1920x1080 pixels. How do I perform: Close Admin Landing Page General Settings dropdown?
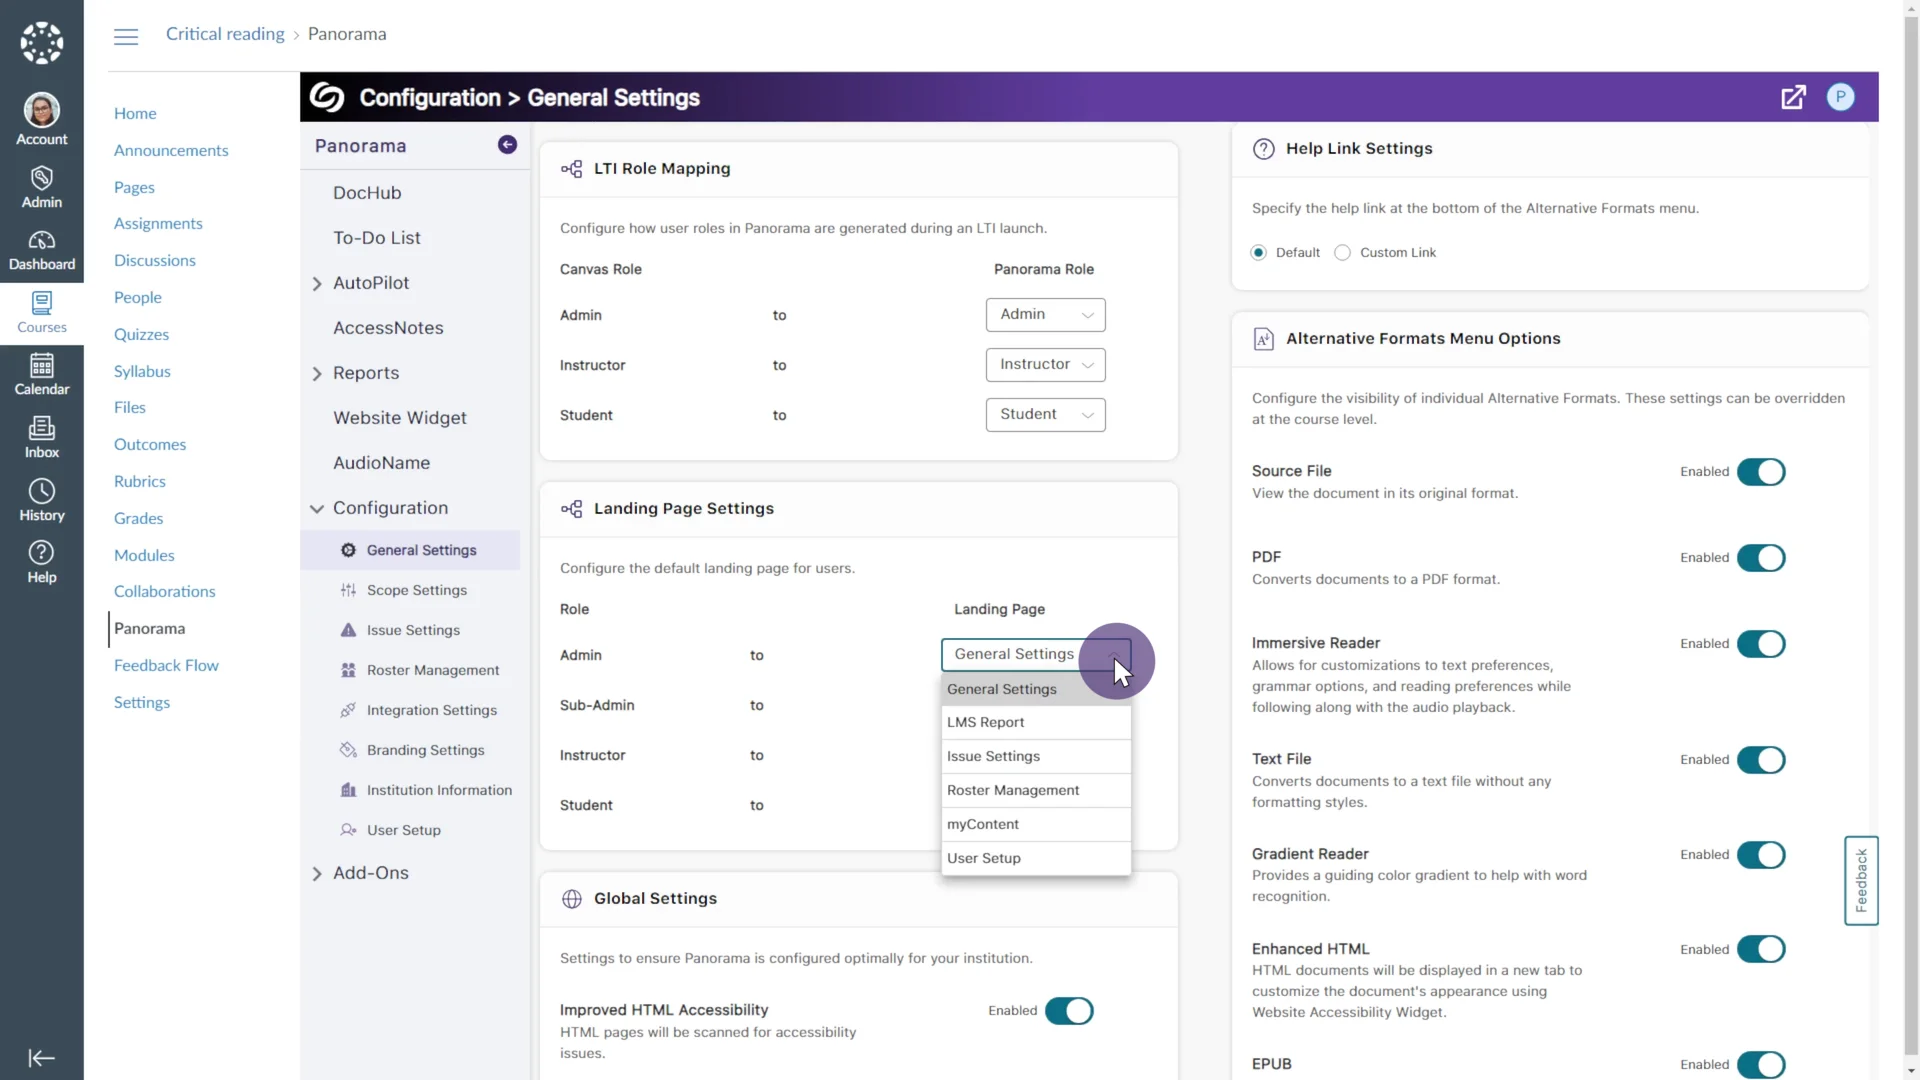(x=1036, y=655)
